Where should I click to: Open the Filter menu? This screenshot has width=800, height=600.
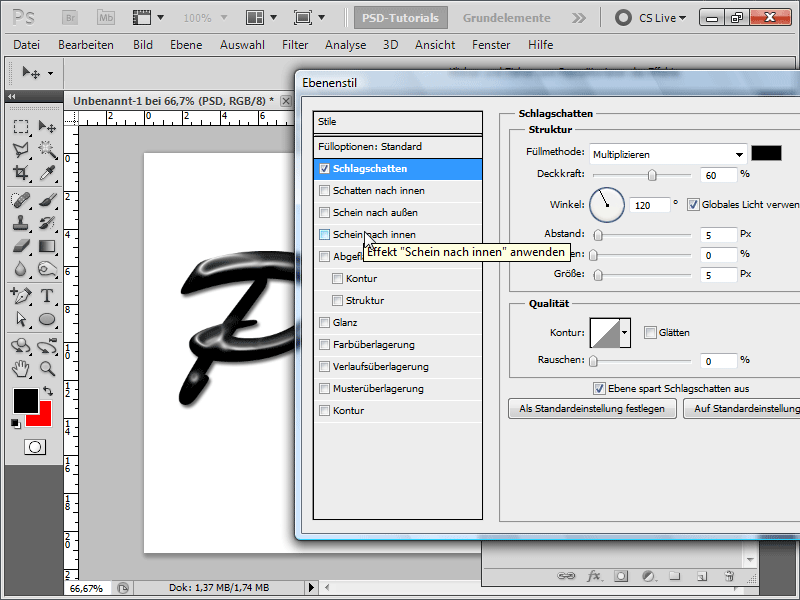click(x=295, y=45)
